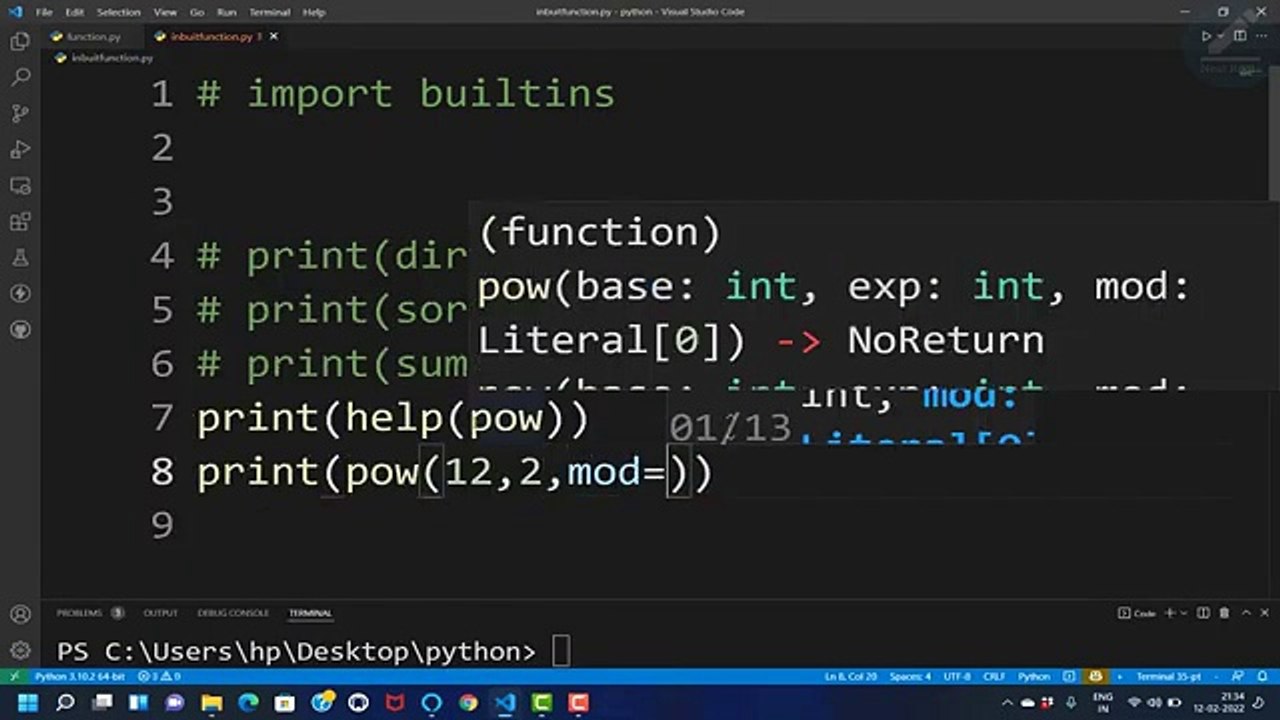Open Google Chrome from the taskbar
Viewport: 1280px width, 720px height.
coord(468,703)
